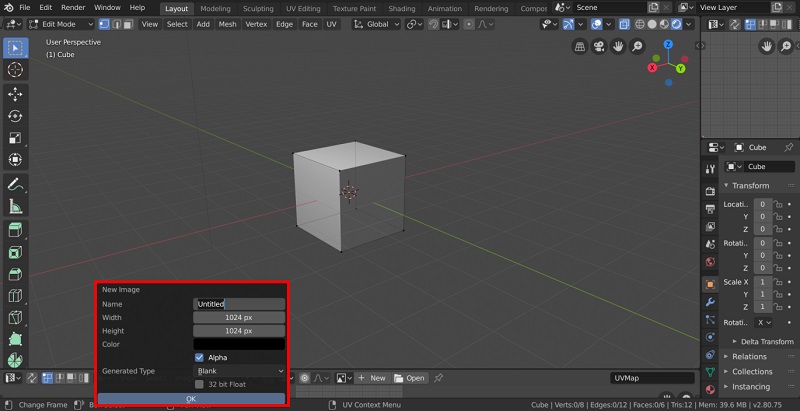This screenshot has width=800, height=411.
Task: Select the Move tool in the toolbar
Action: pos(15,93)
